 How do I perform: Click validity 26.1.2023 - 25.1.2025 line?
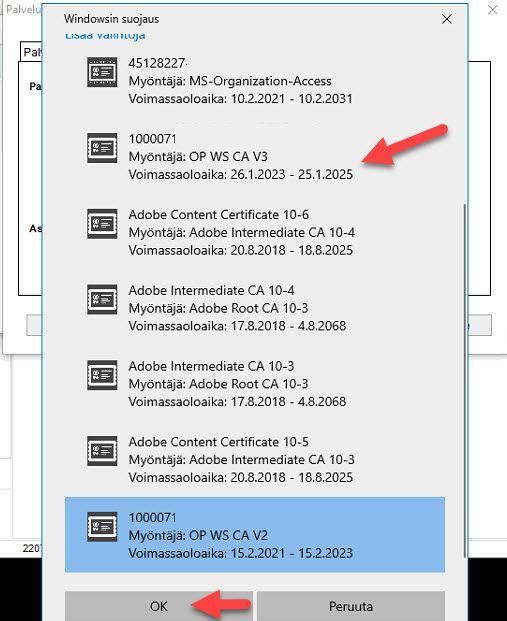(240, 174)
